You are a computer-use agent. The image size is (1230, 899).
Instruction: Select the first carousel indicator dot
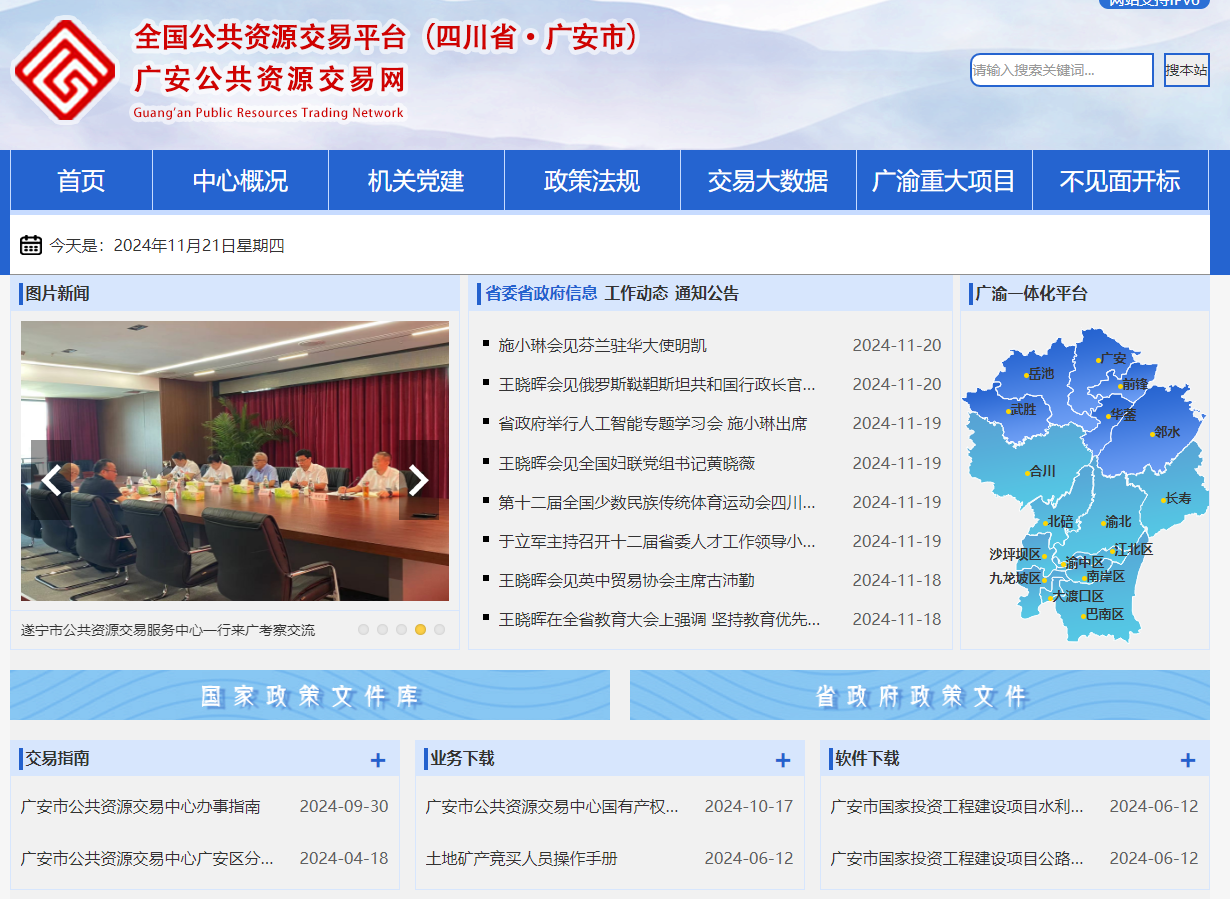pyautogui.click(x=363, y=630)
